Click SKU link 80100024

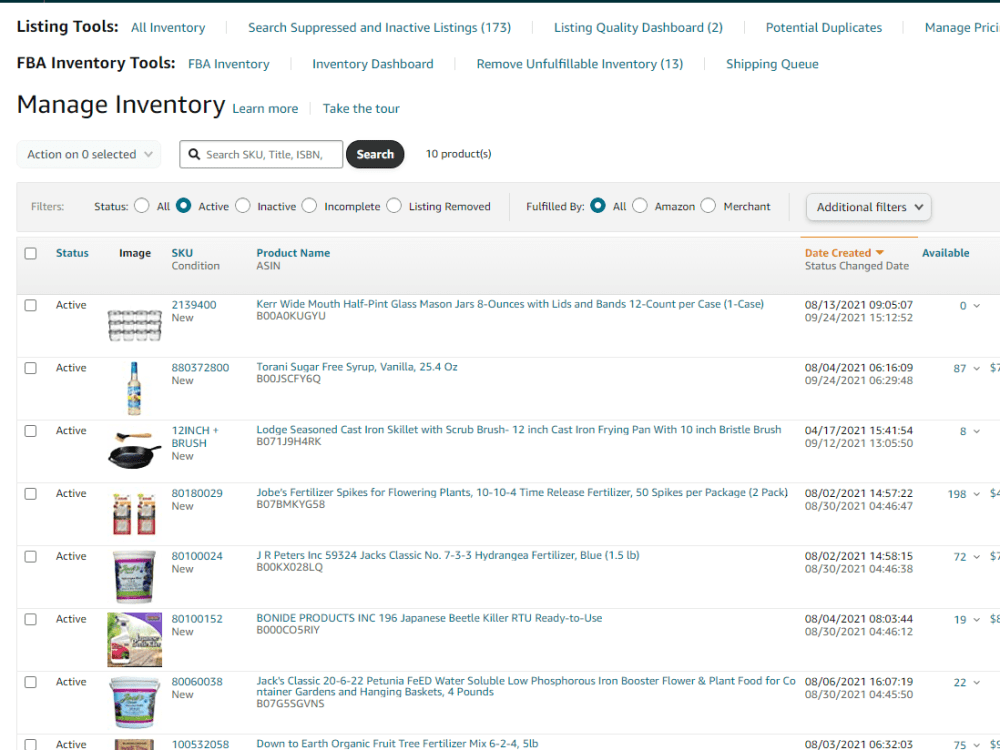(x=197, y=556)
